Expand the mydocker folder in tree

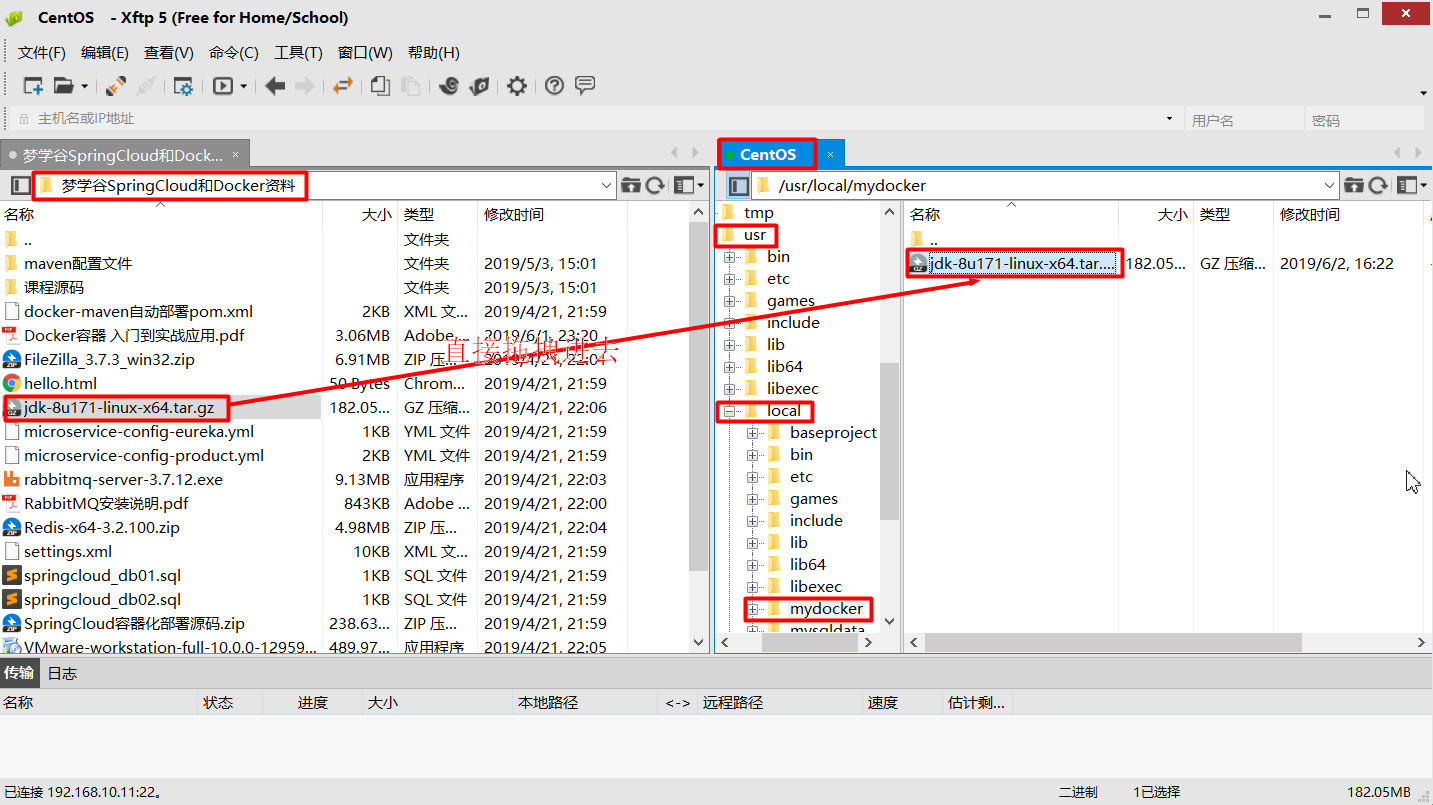click(752, 609)
